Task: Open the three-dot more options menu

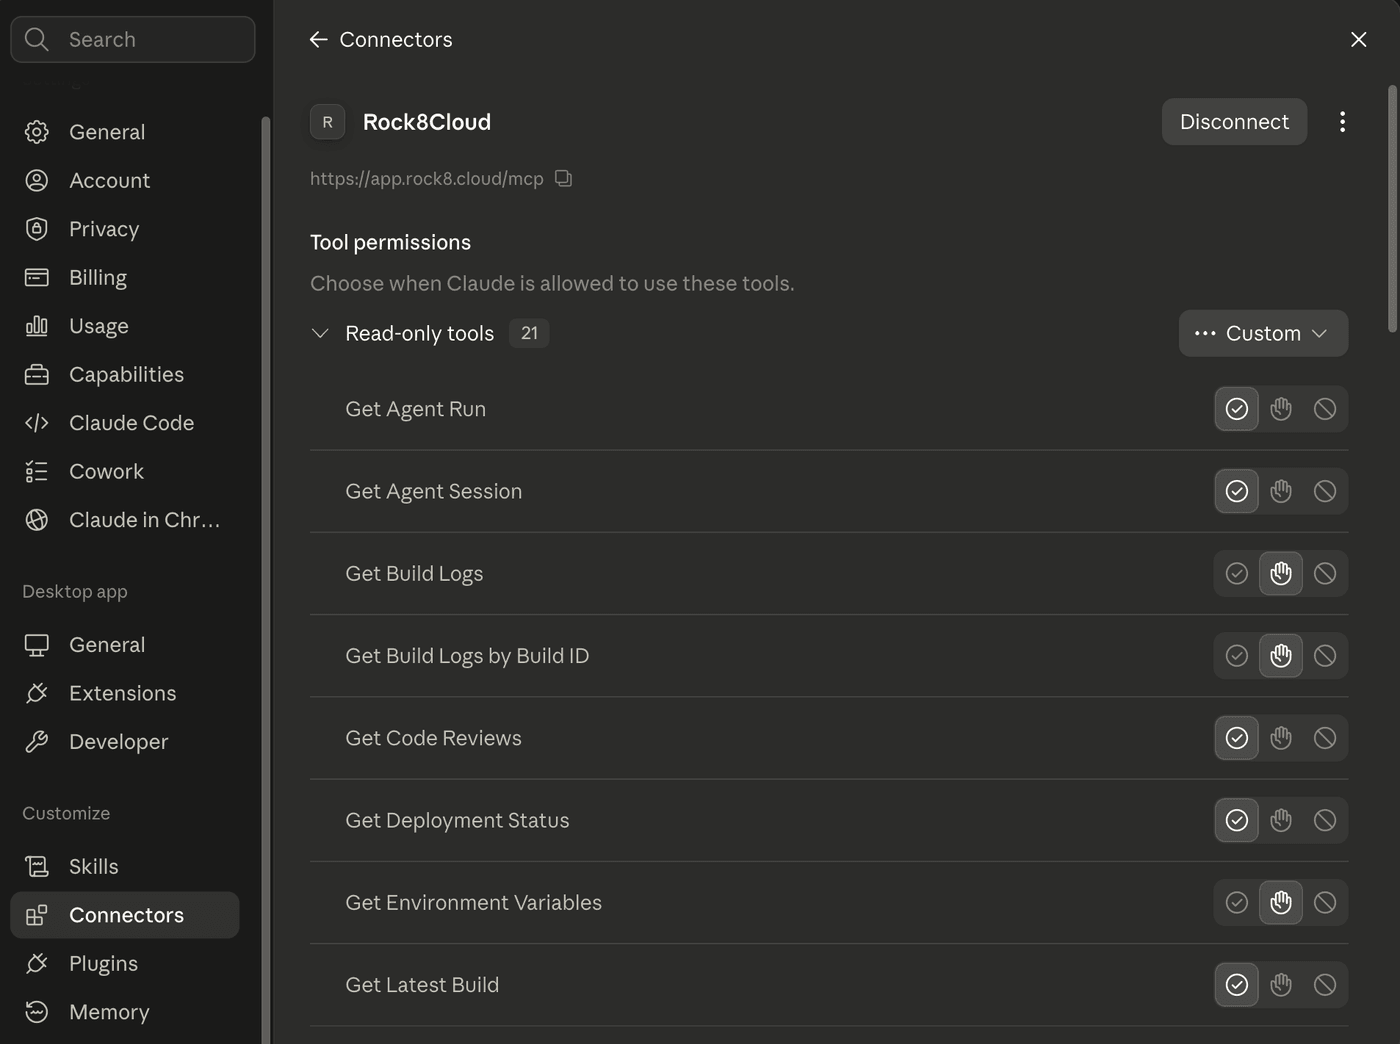Action: pos(1342,121)
